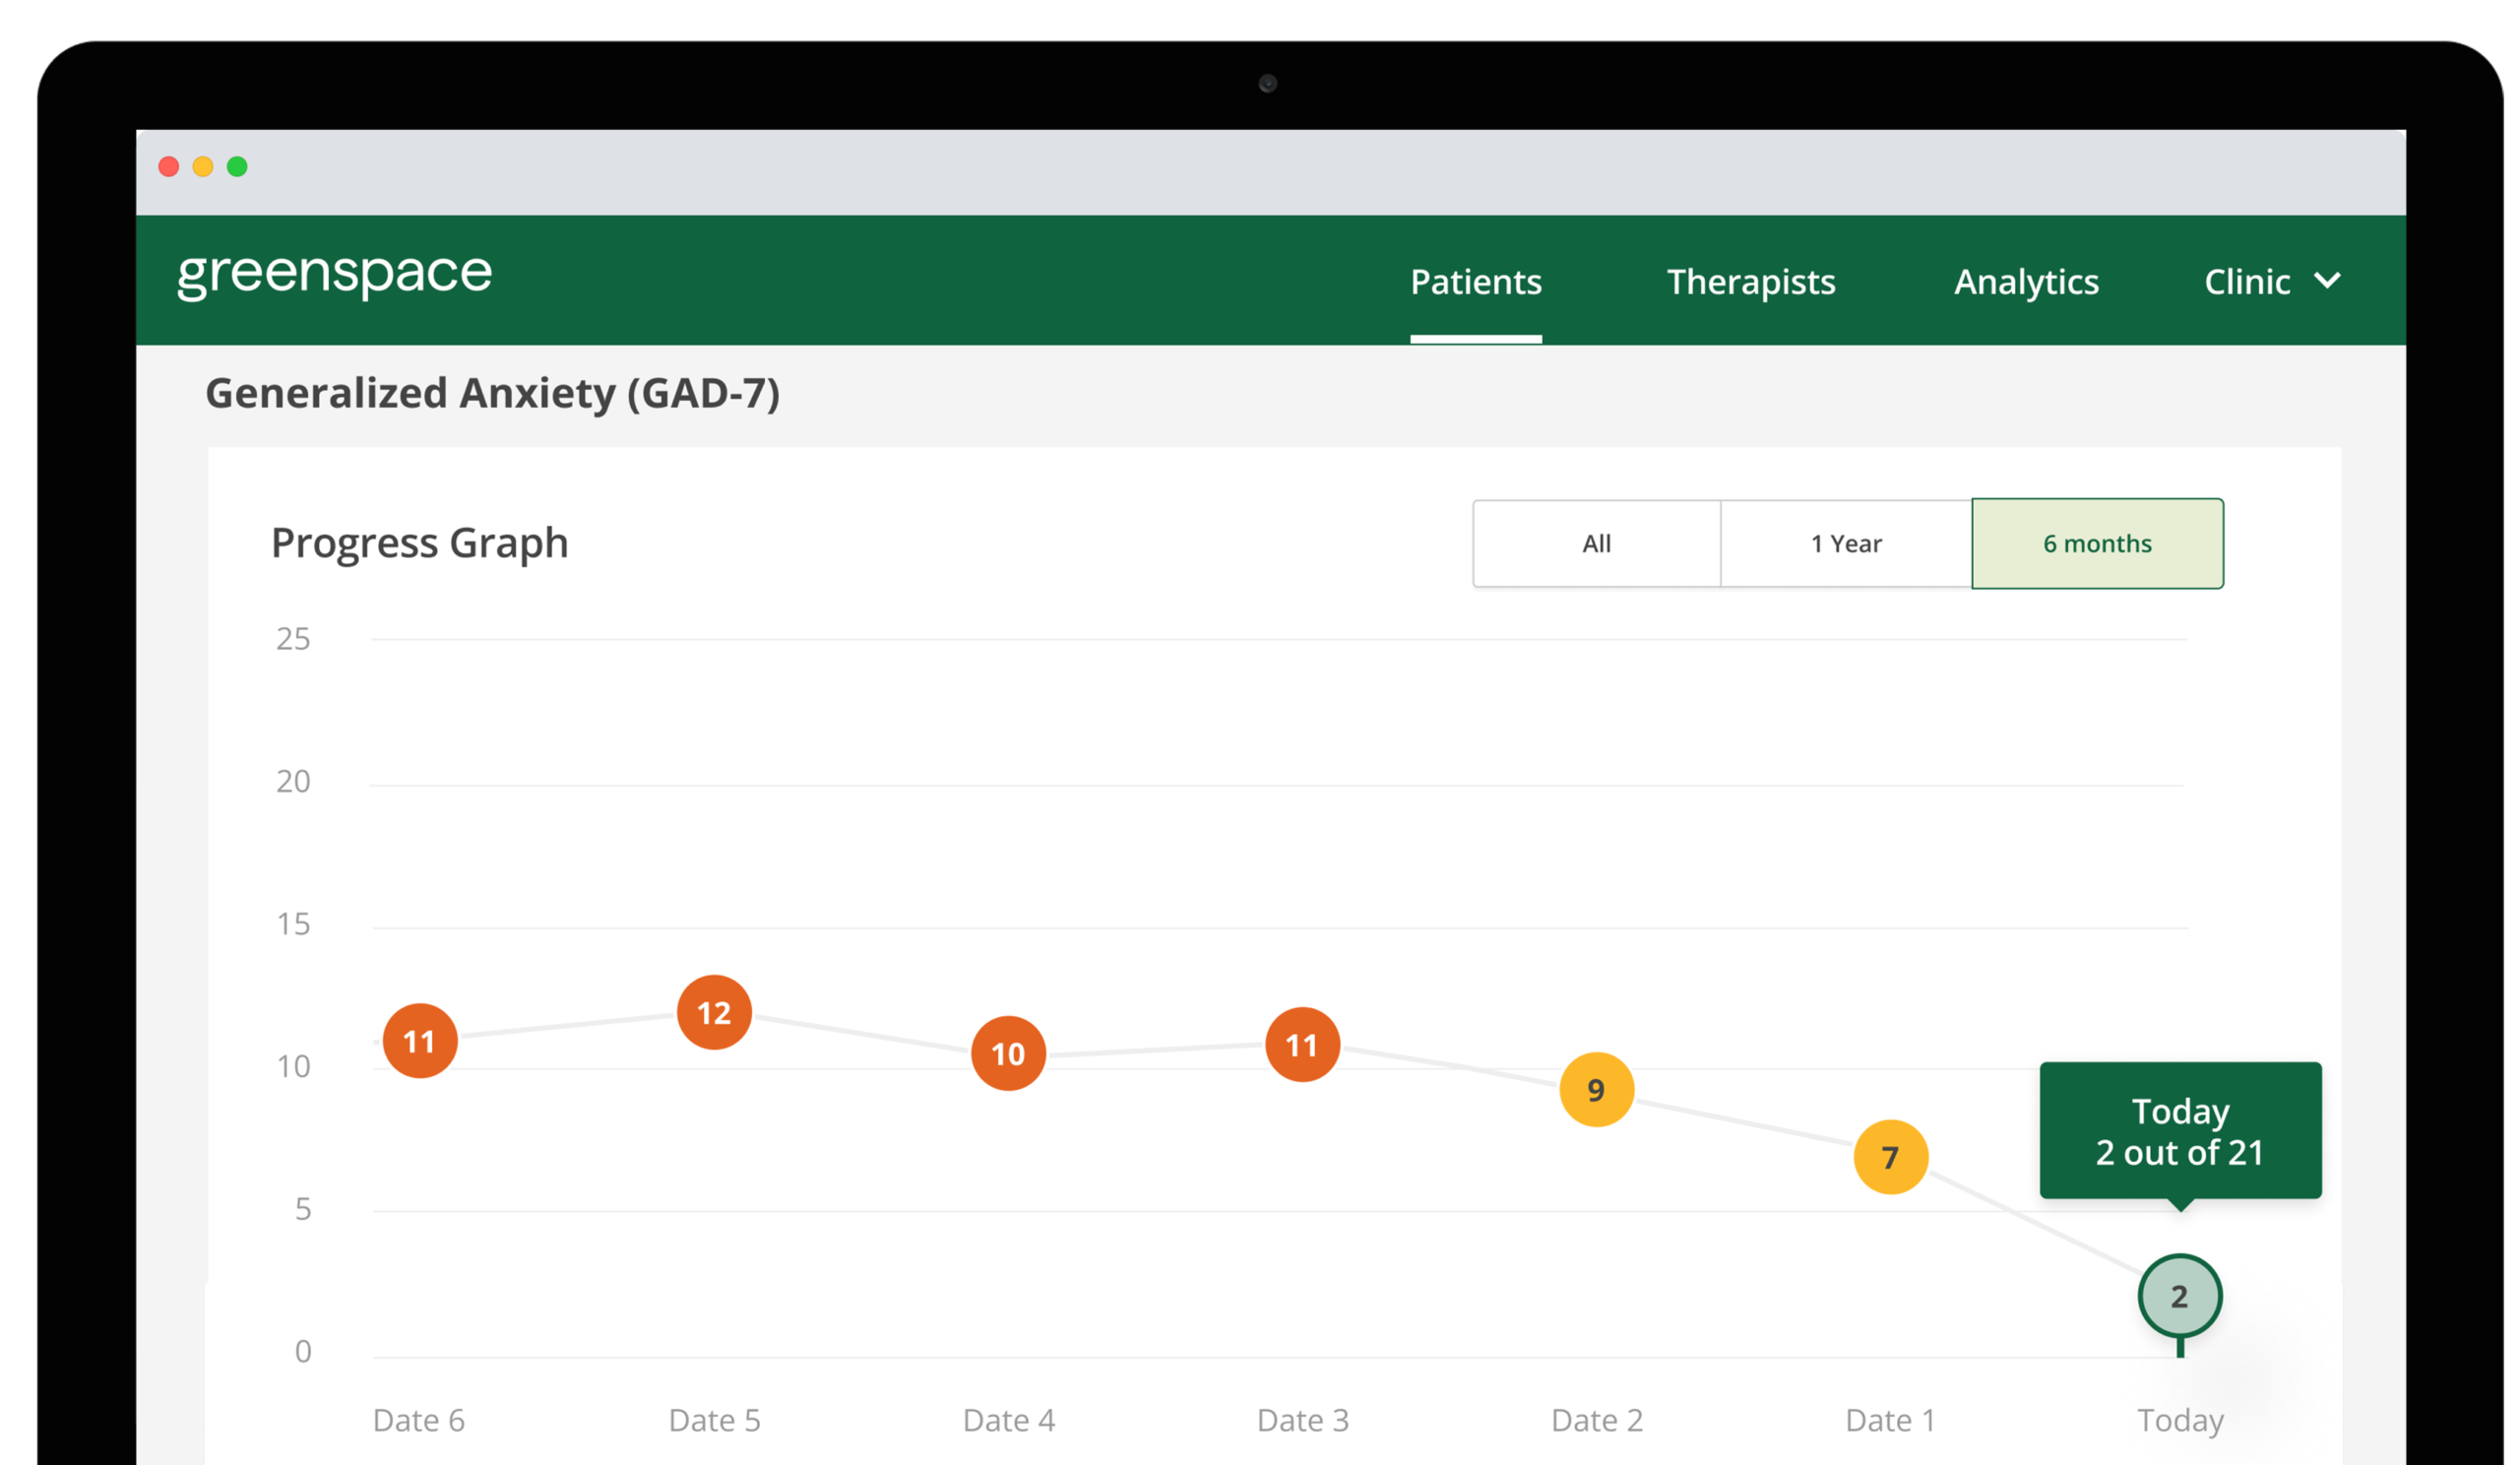The image size is (2520, 1465).
Task: Click the greenspace logo
Action: [x=334, y=275]
